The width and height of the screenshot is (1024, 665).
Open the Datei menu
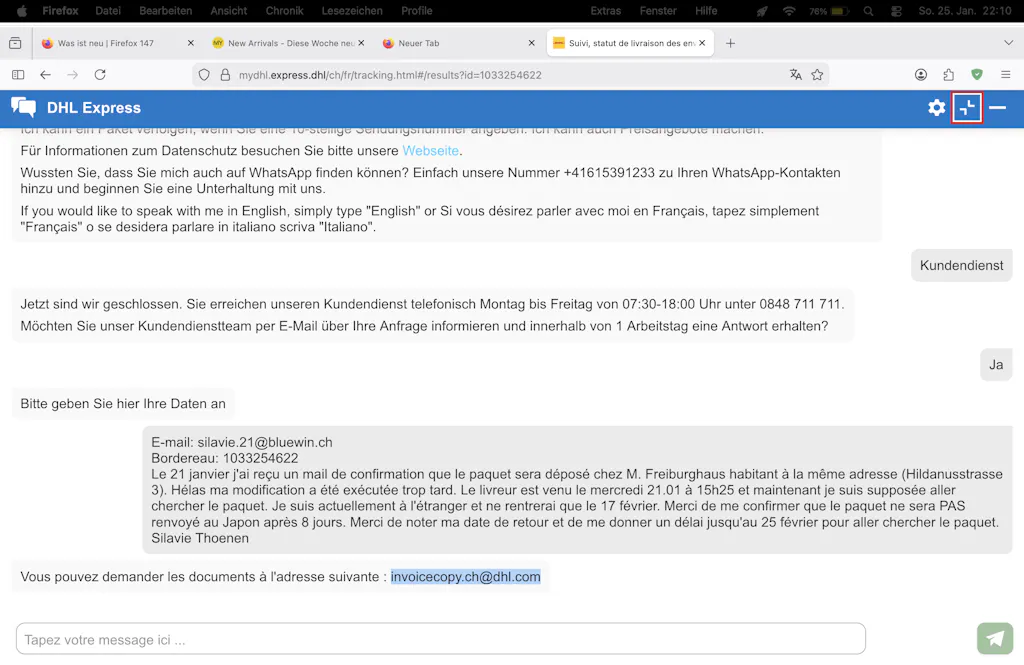point(108,10)
